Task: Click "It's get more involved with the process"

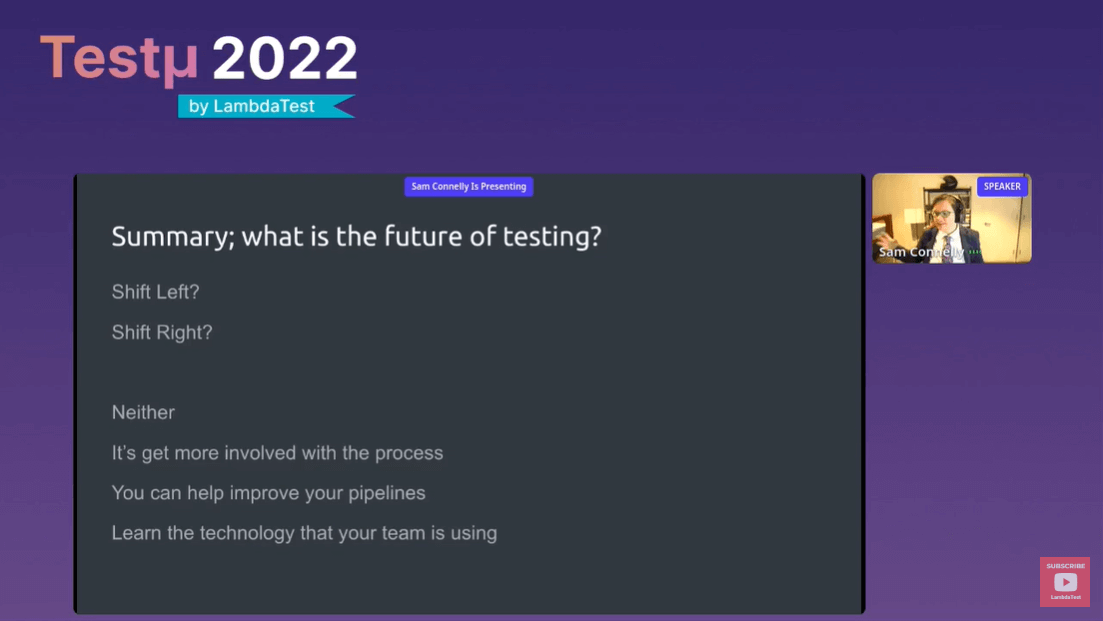Action: [277, 453]
